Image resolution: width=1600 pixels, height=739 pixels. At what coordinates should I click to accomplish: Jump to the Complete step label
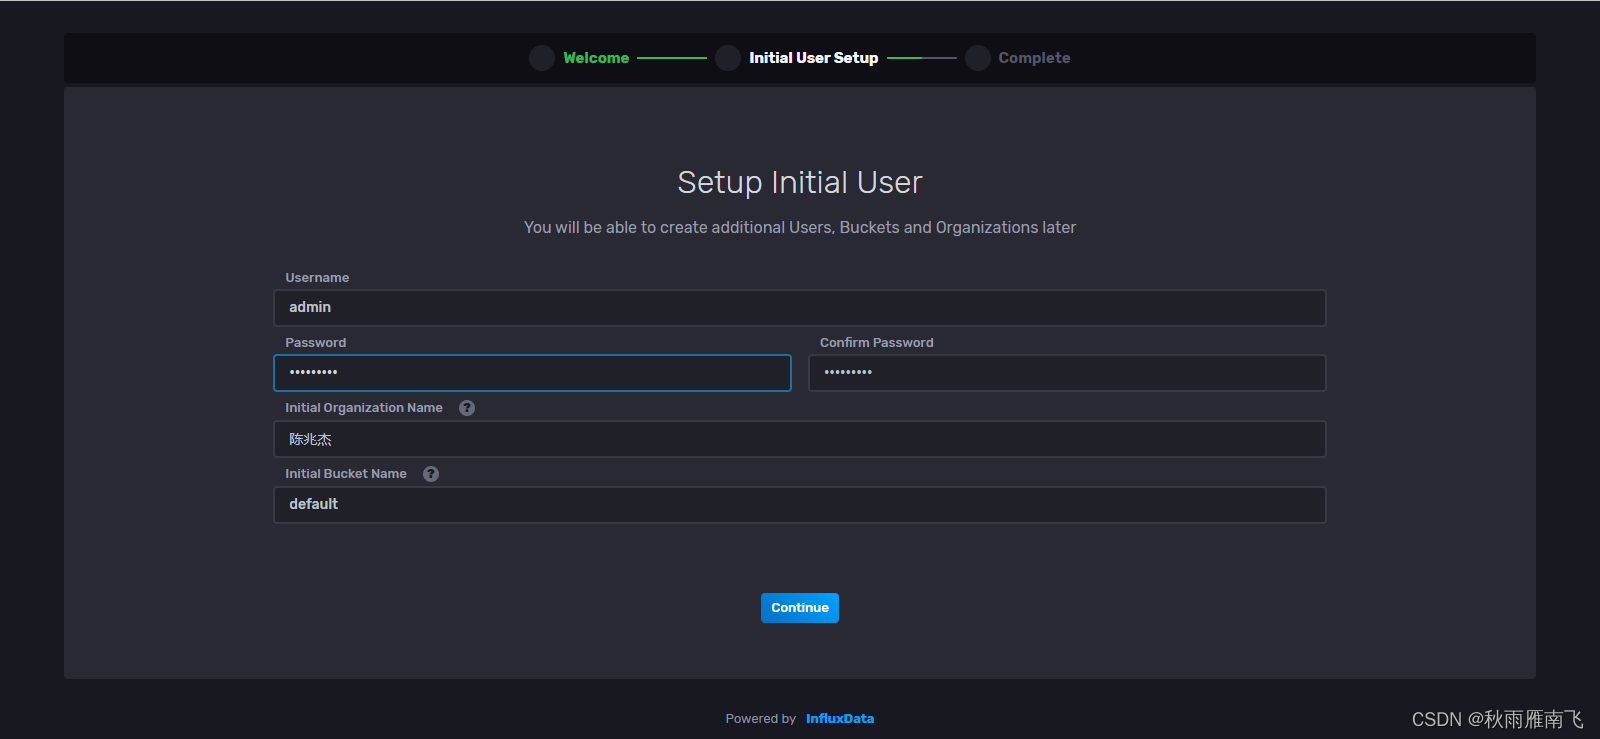[1034, 58]
